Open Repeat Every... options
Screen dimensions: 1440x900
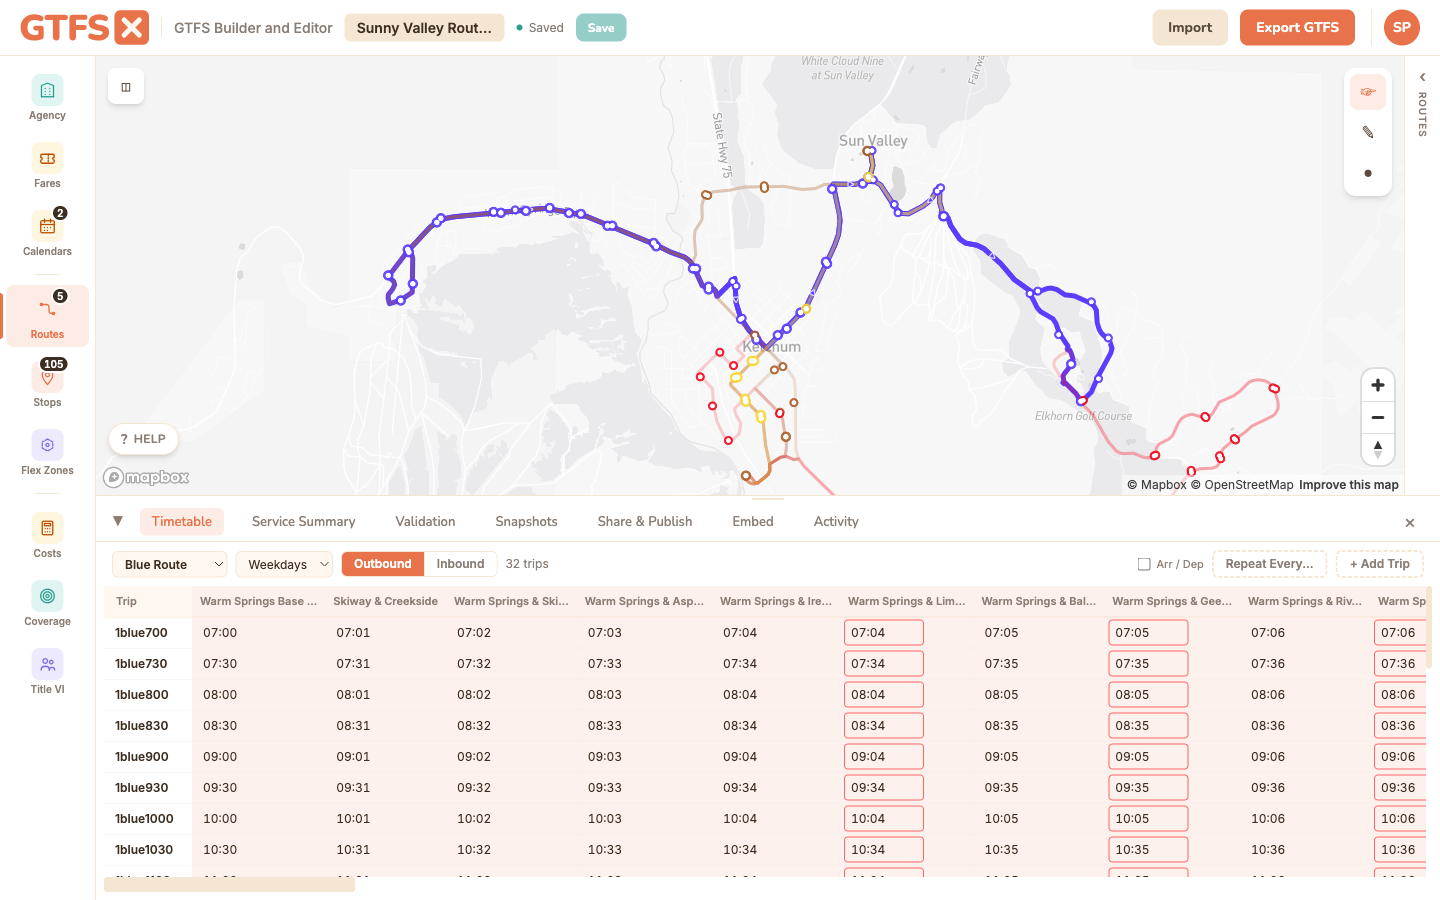tap(1269, 564)
